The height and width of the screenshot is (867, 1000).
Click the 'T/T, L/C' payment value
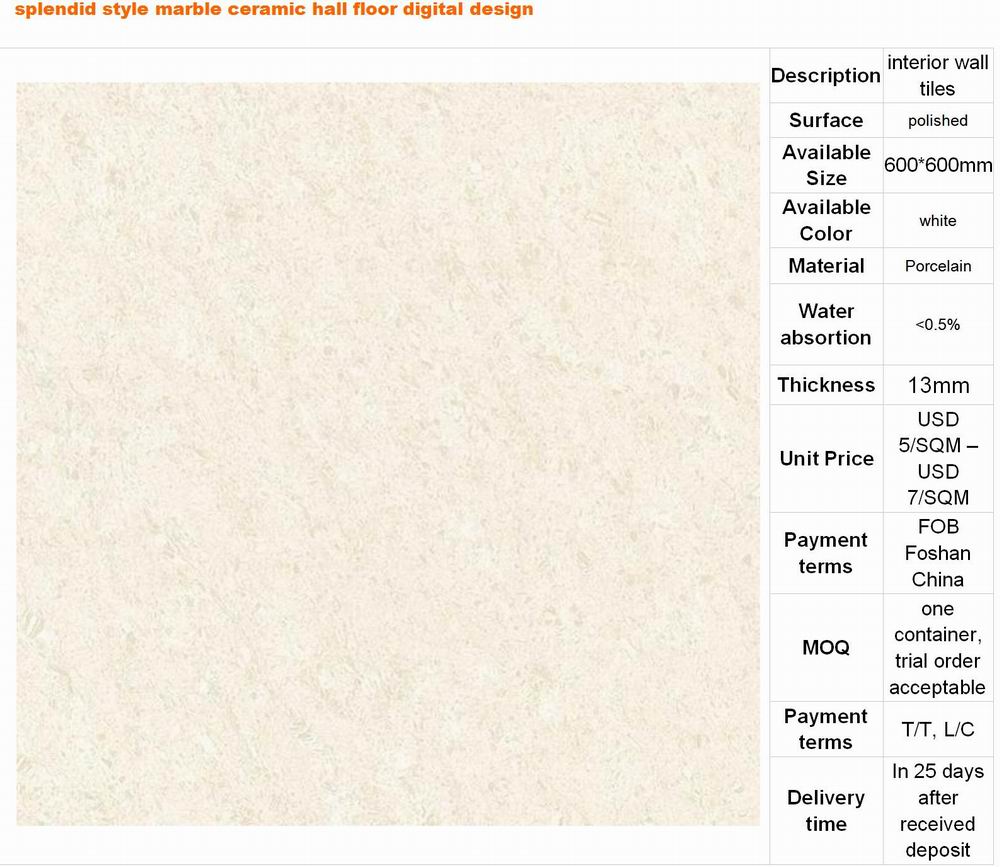click(x=937, y=730)
